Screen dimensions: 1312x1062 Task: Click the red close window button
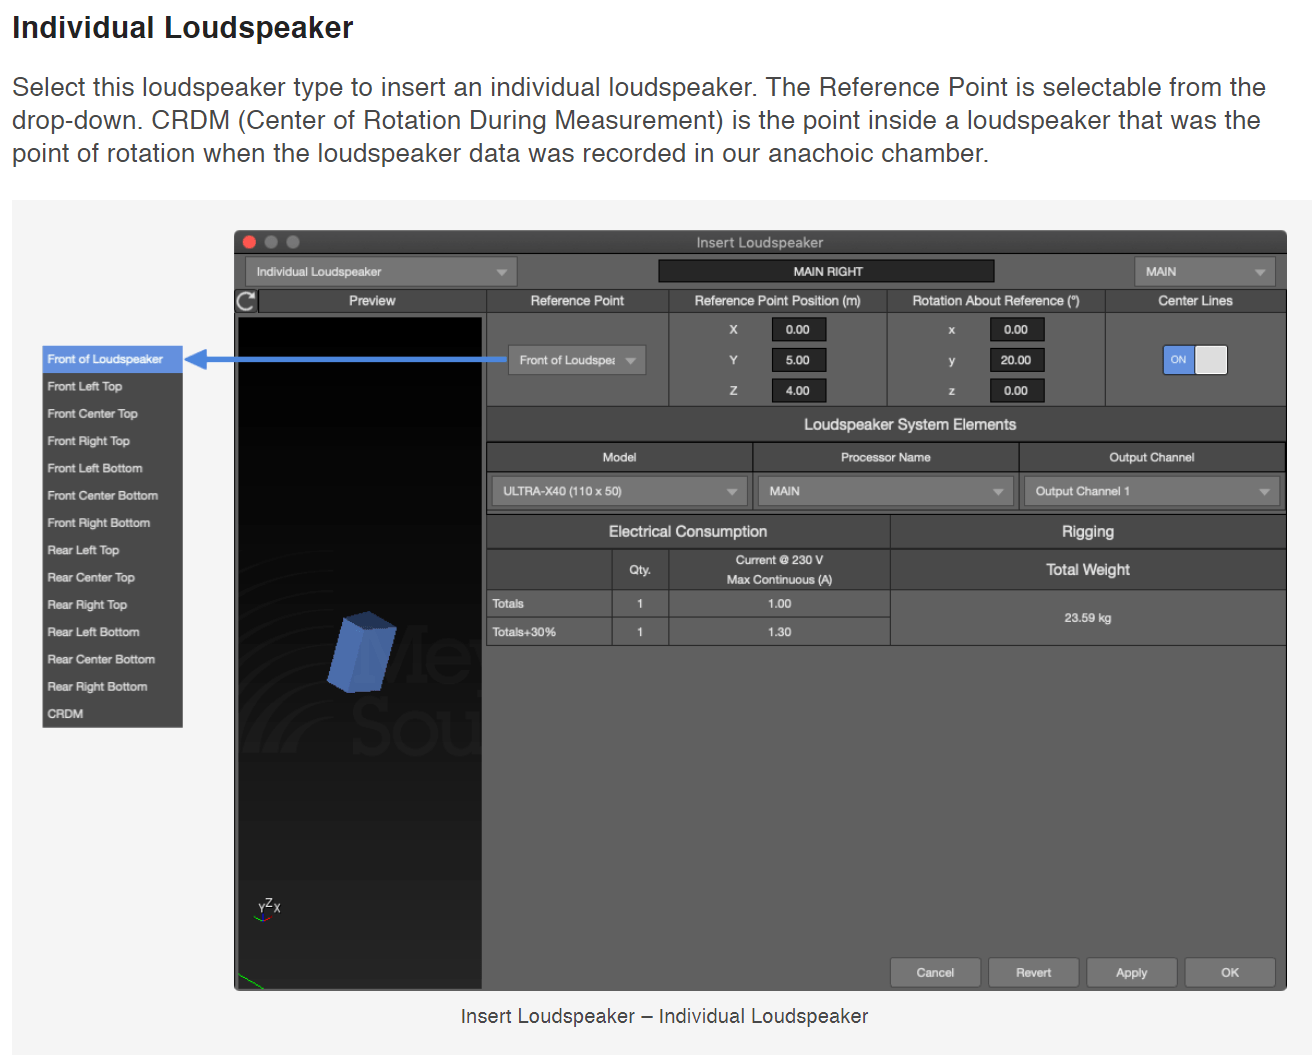[249, 242]
